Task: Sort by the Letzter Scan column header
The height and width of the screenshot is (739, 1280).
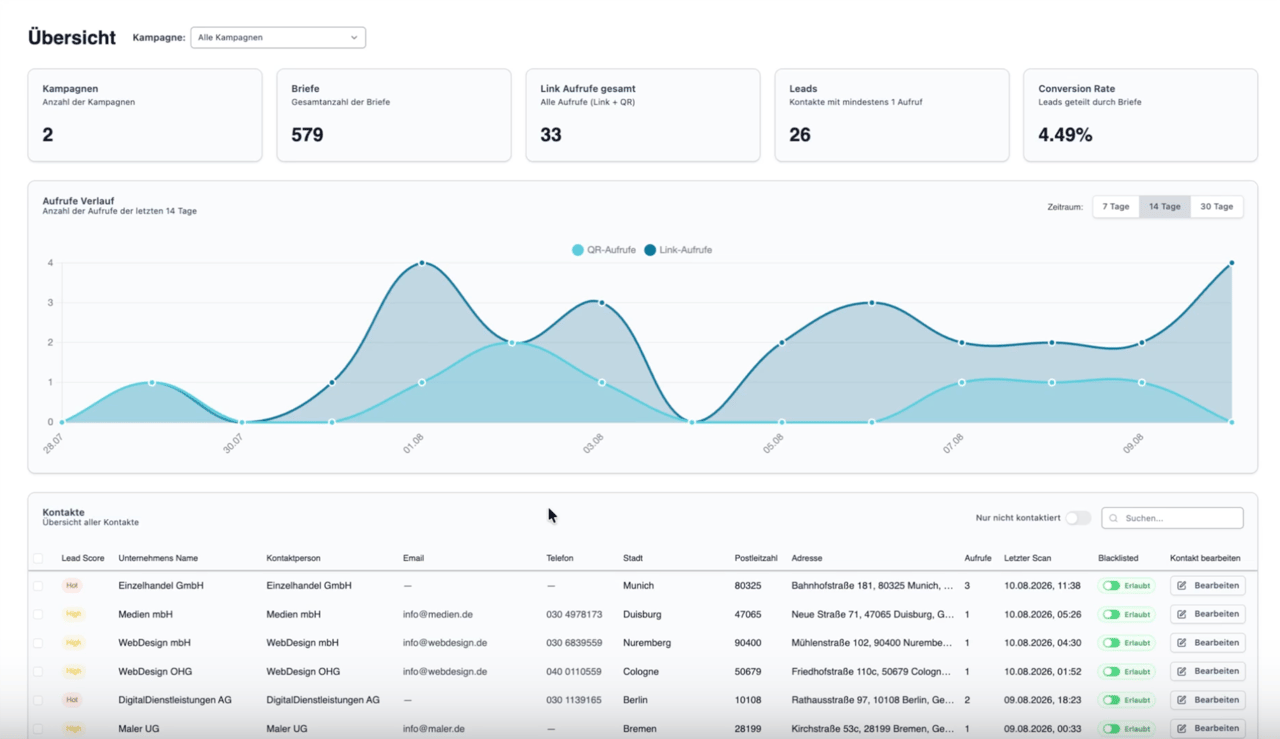Action: tap(1030, 558)
